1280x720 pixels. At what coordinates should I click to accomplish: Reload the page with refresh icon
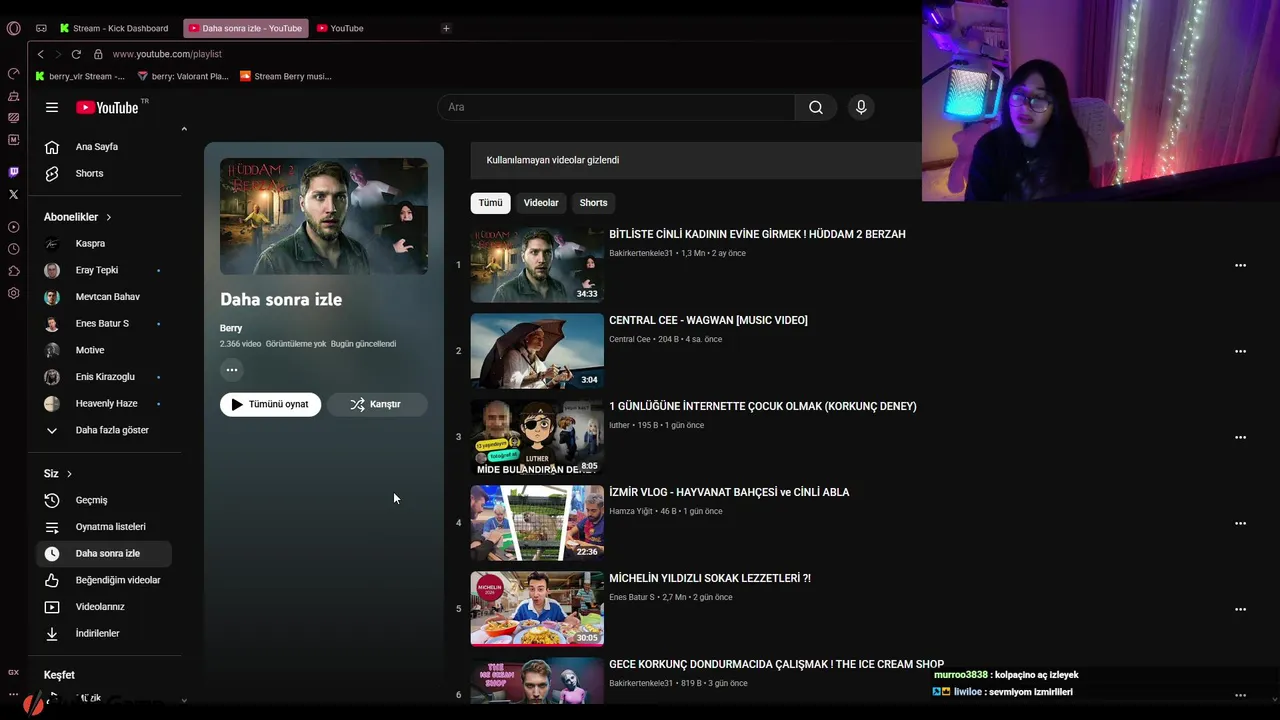pos(76,54)
